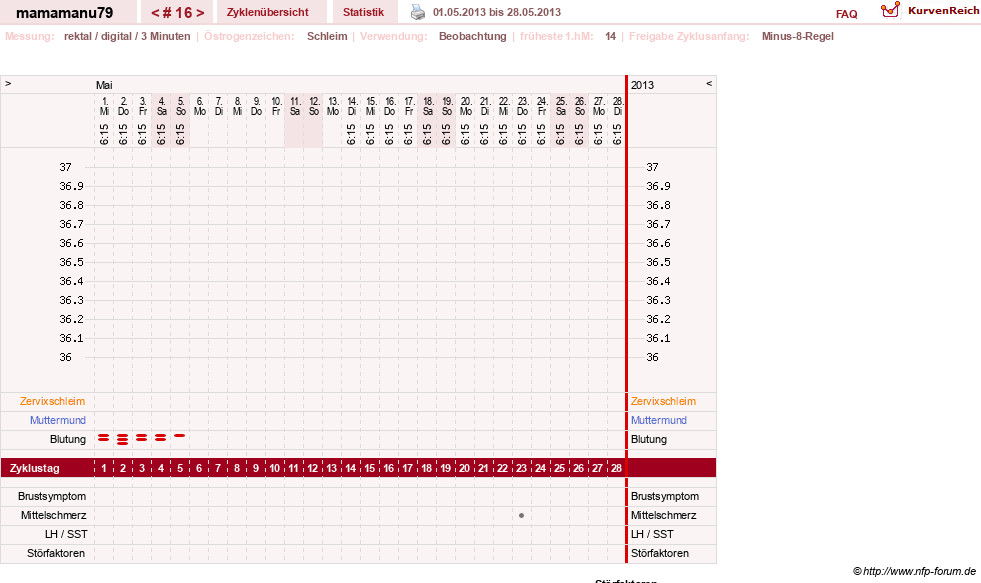Click the 6:15 time under 14. Di
981x583 pixels.
(351, 134)
